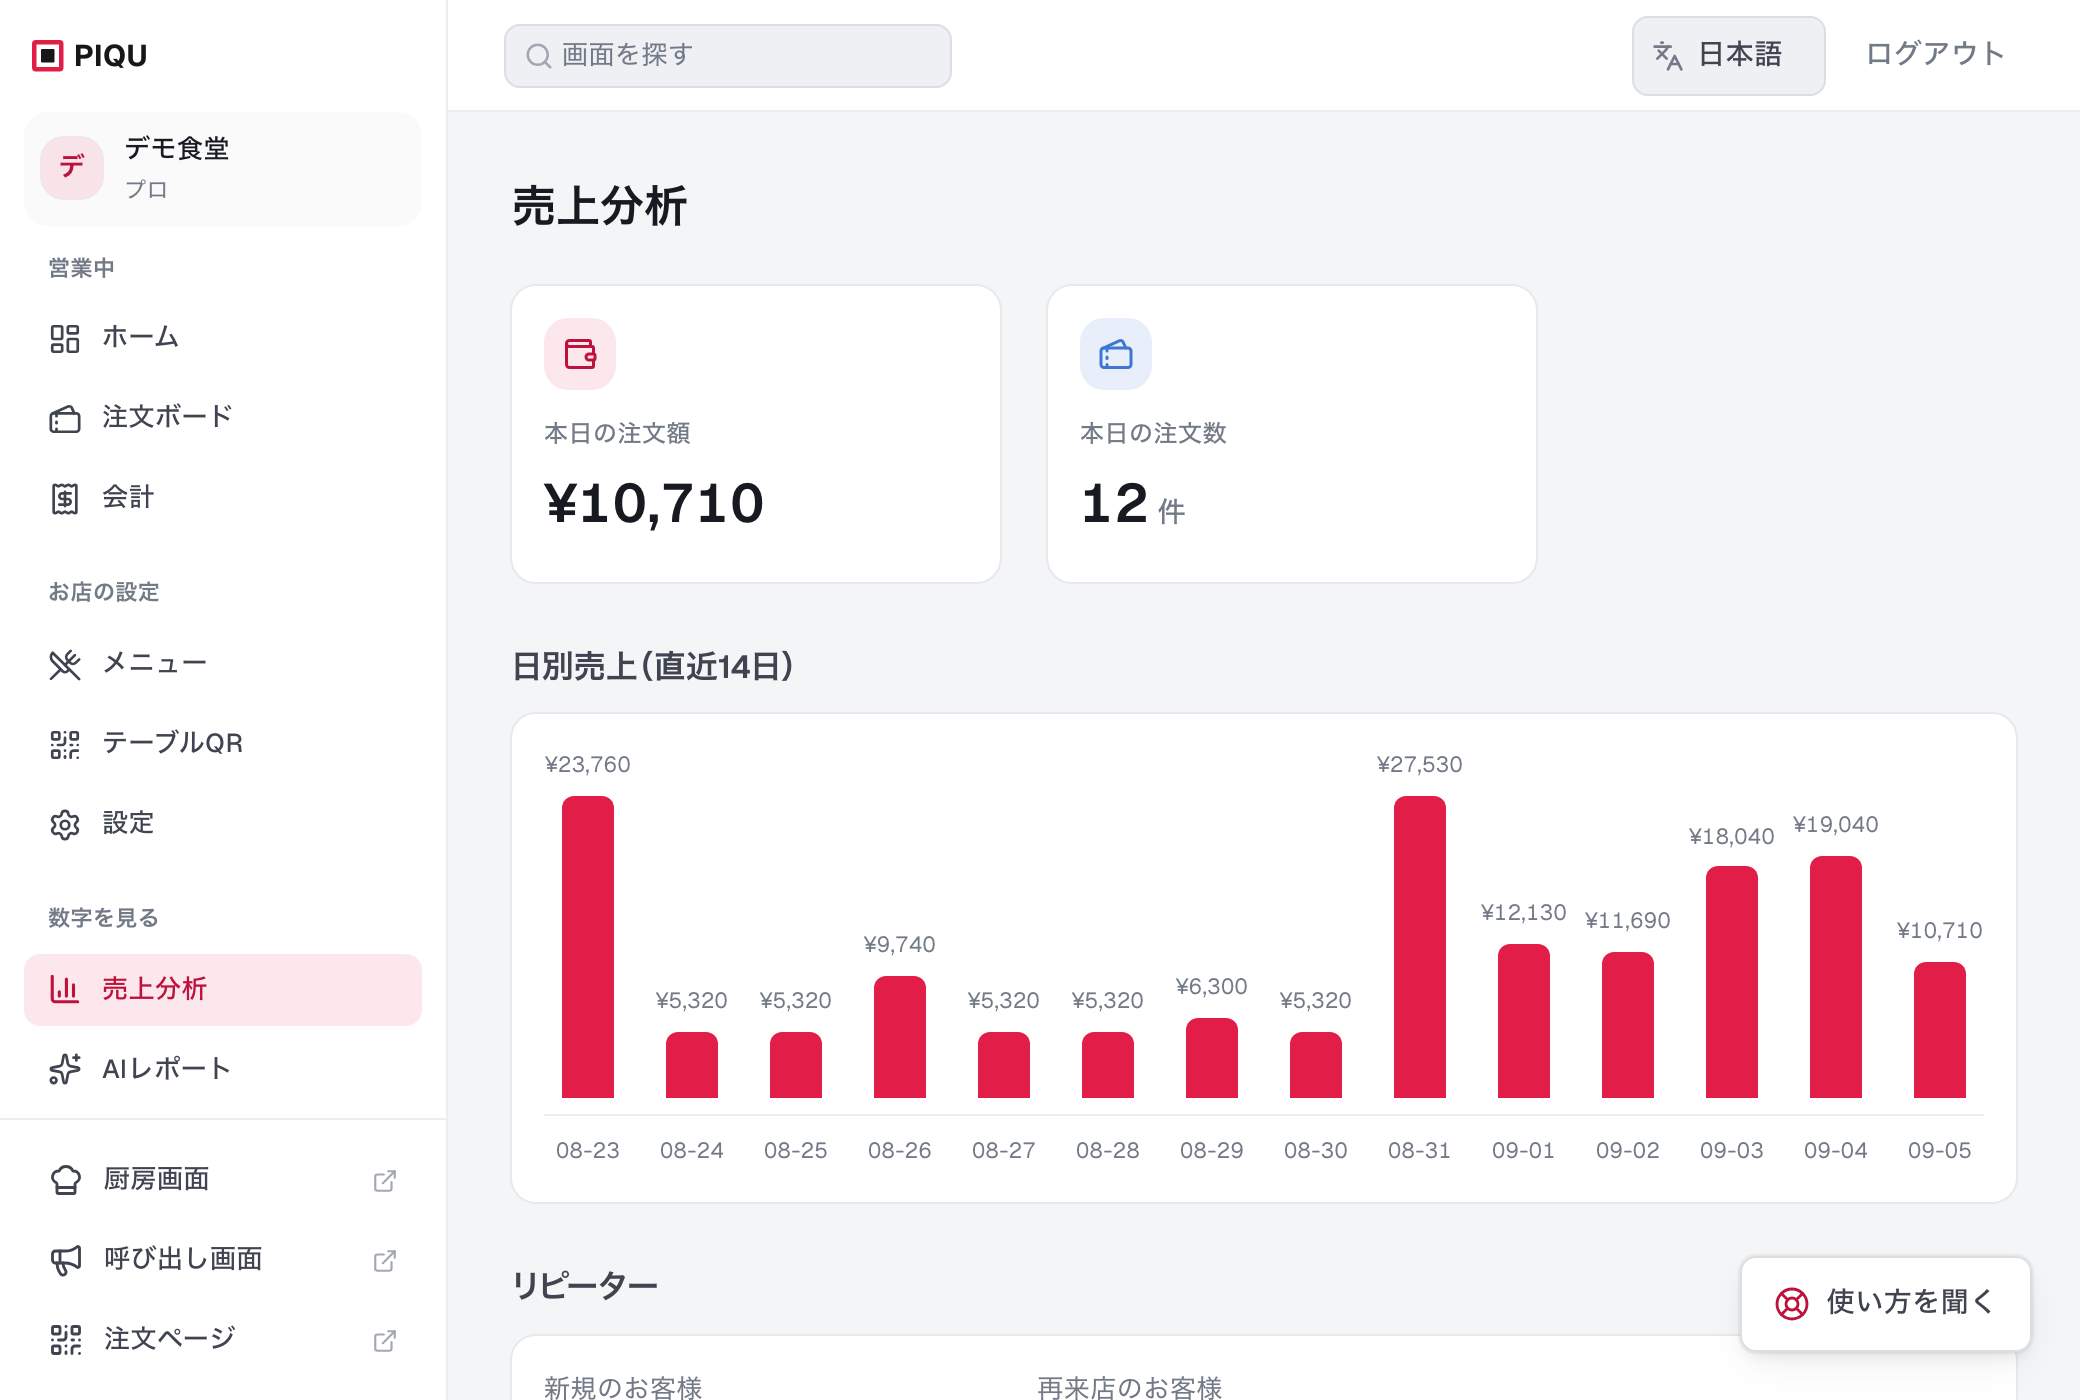Open AIレポート in the sidebar
Viewport: 2080px width, 1400px height.
223,1069
